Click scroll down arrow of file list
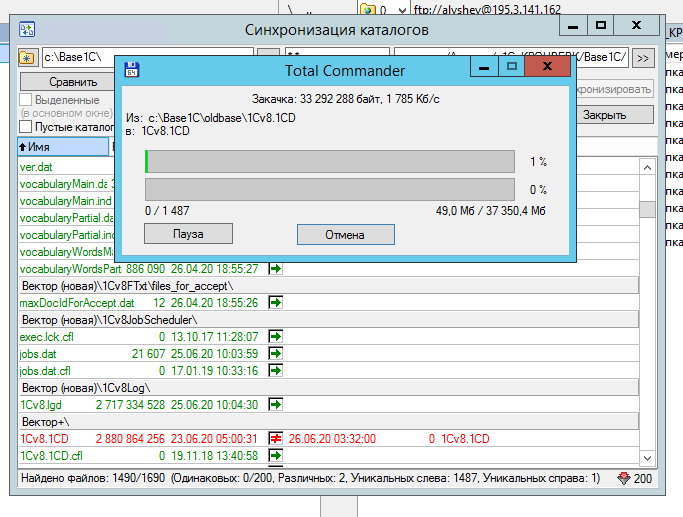 pos(647,458)
